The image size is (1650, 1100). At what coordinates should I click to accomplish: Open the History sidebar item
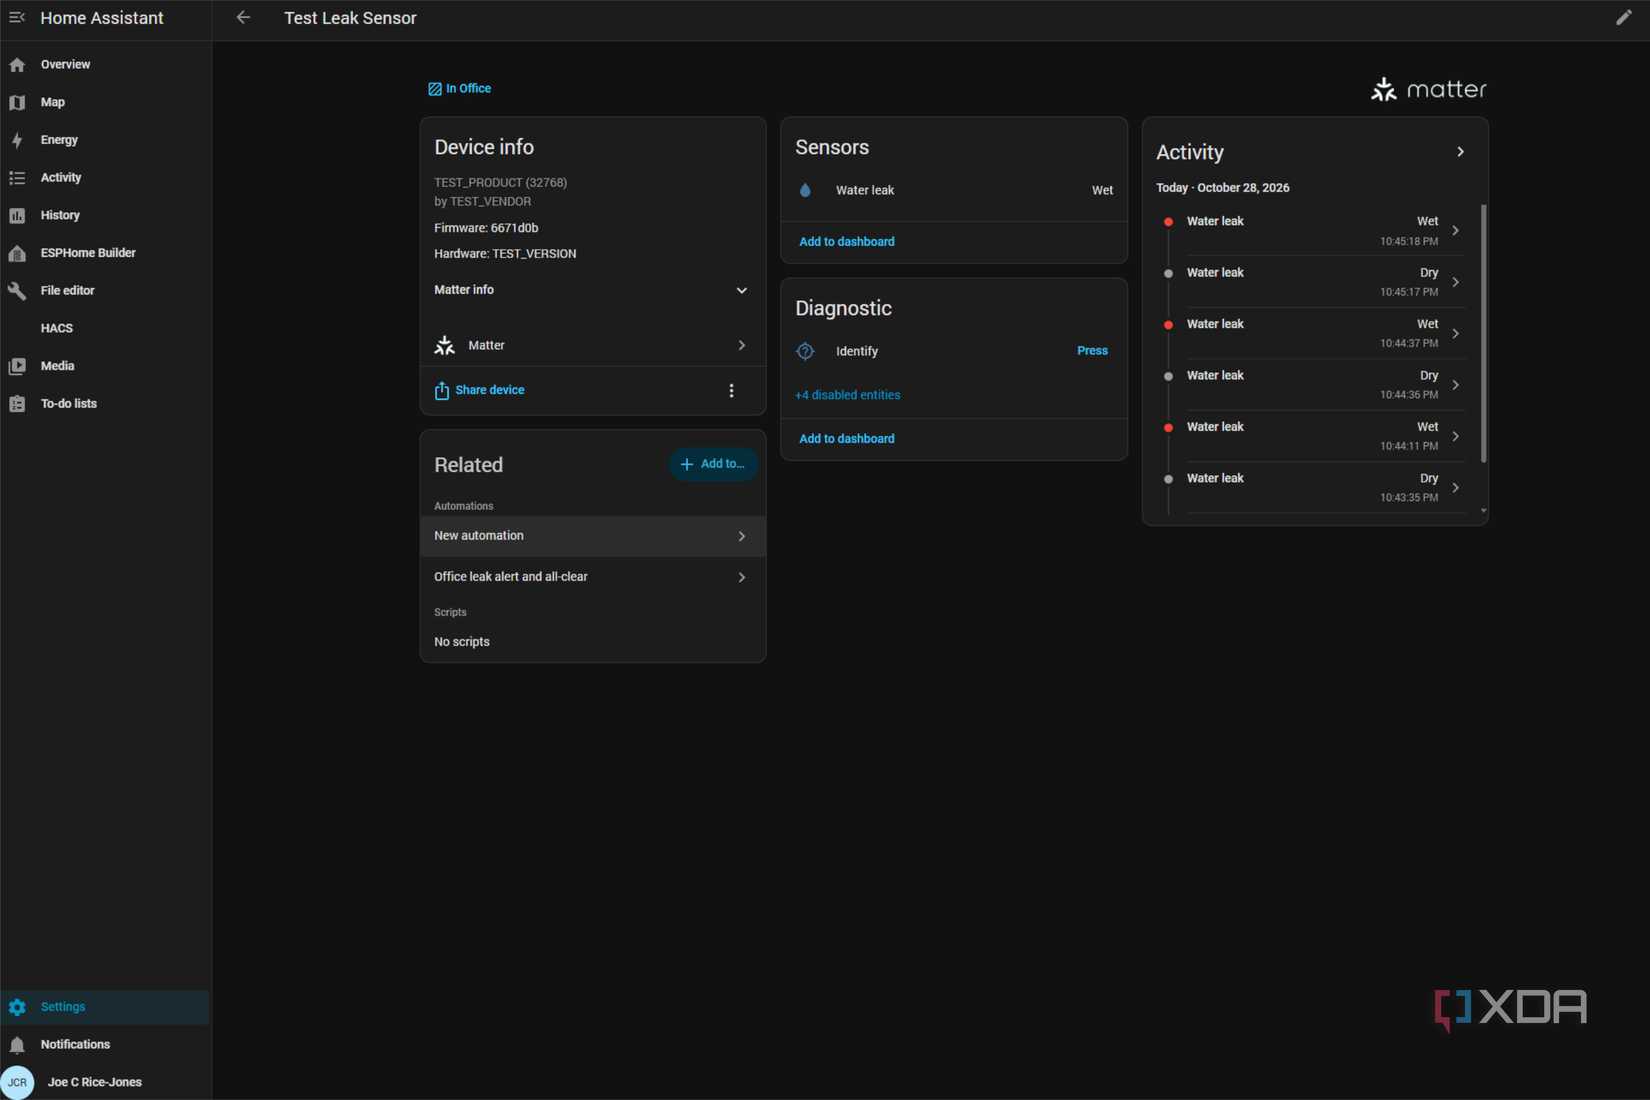105,215
